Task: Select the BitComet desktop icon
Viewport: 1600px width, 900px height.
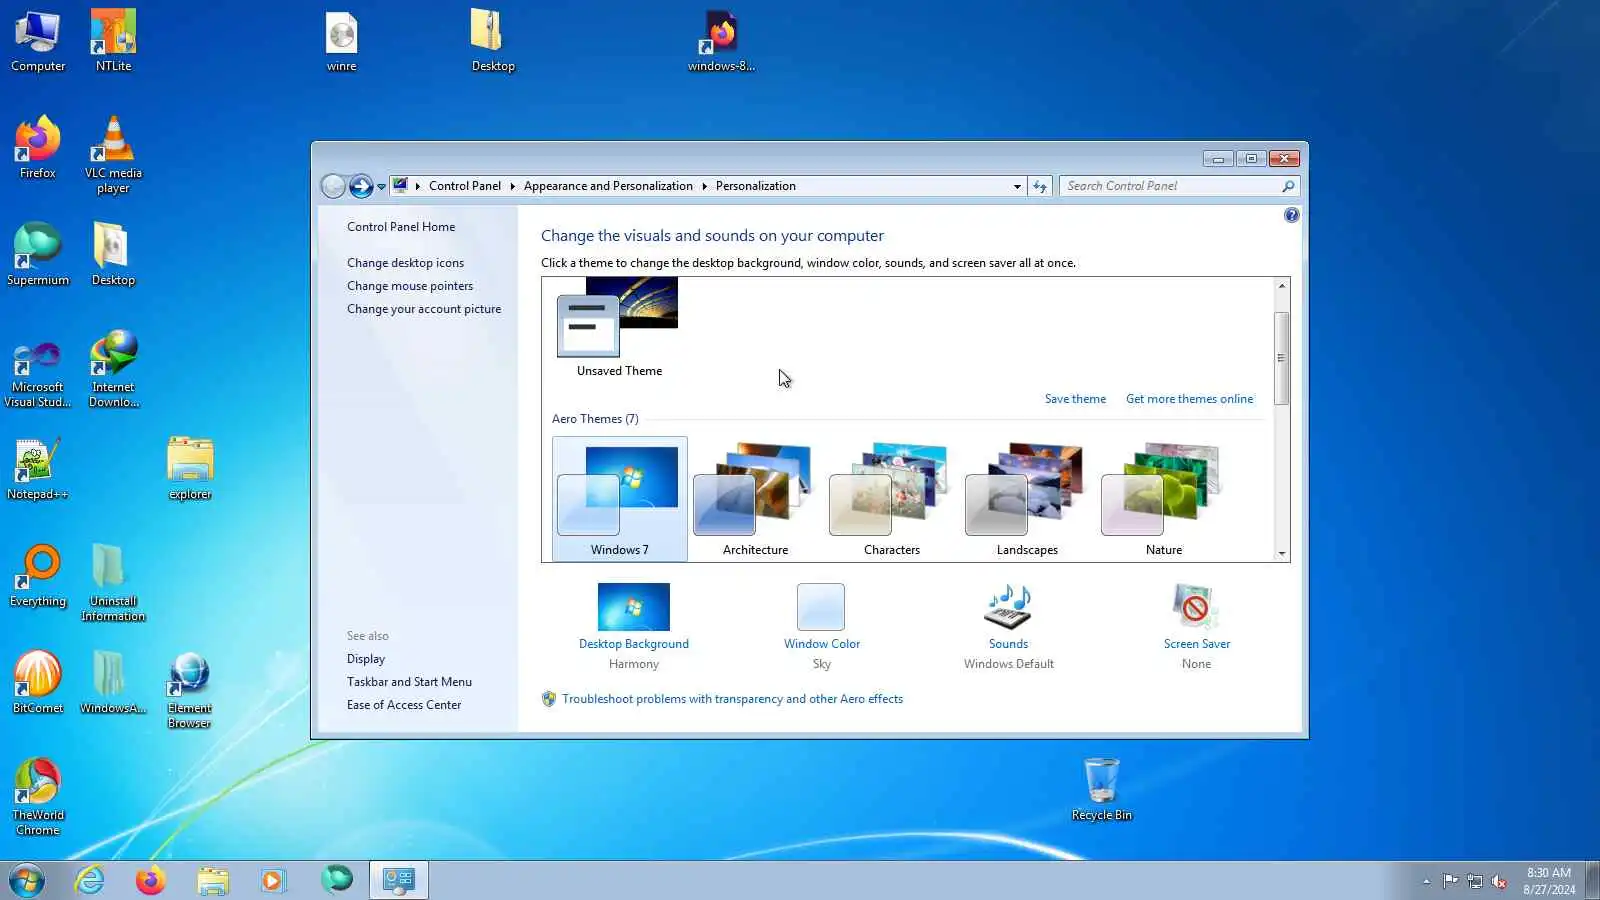Action: [x=38, y=683]
